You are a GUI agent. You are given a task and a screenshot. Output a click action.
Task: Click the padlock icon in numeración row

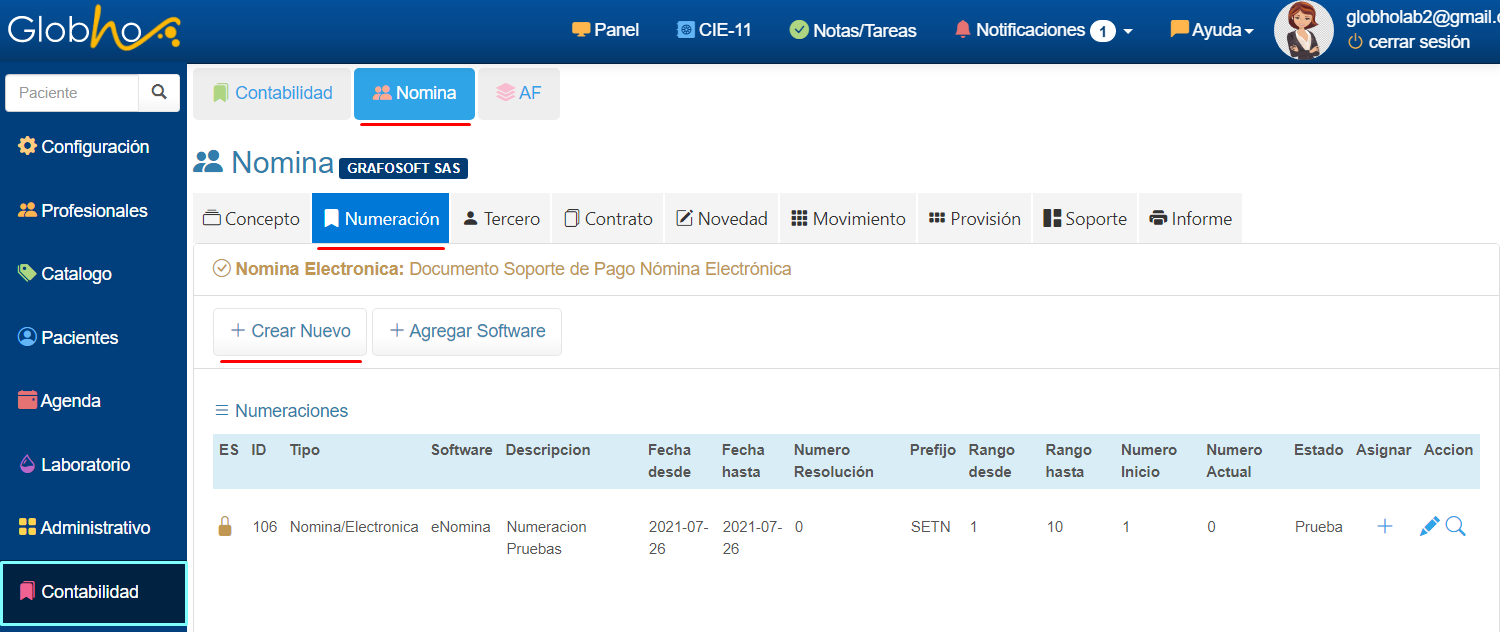(x=225, y=526)
